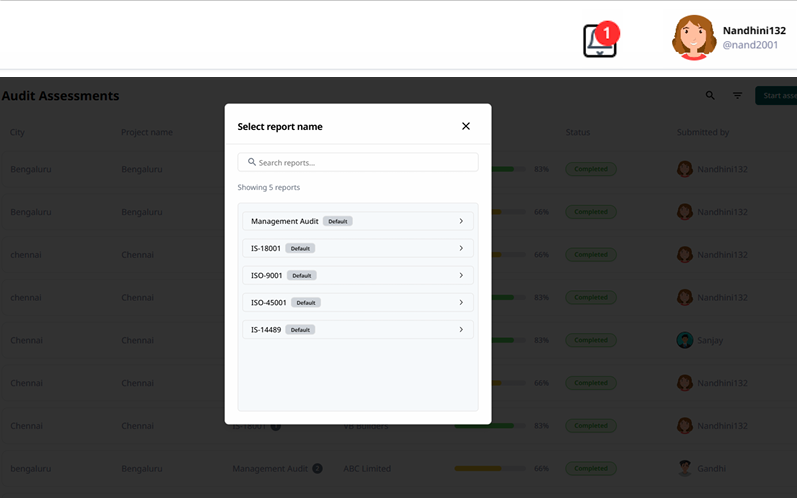Open the notification bell with badge

coord(600,40)
